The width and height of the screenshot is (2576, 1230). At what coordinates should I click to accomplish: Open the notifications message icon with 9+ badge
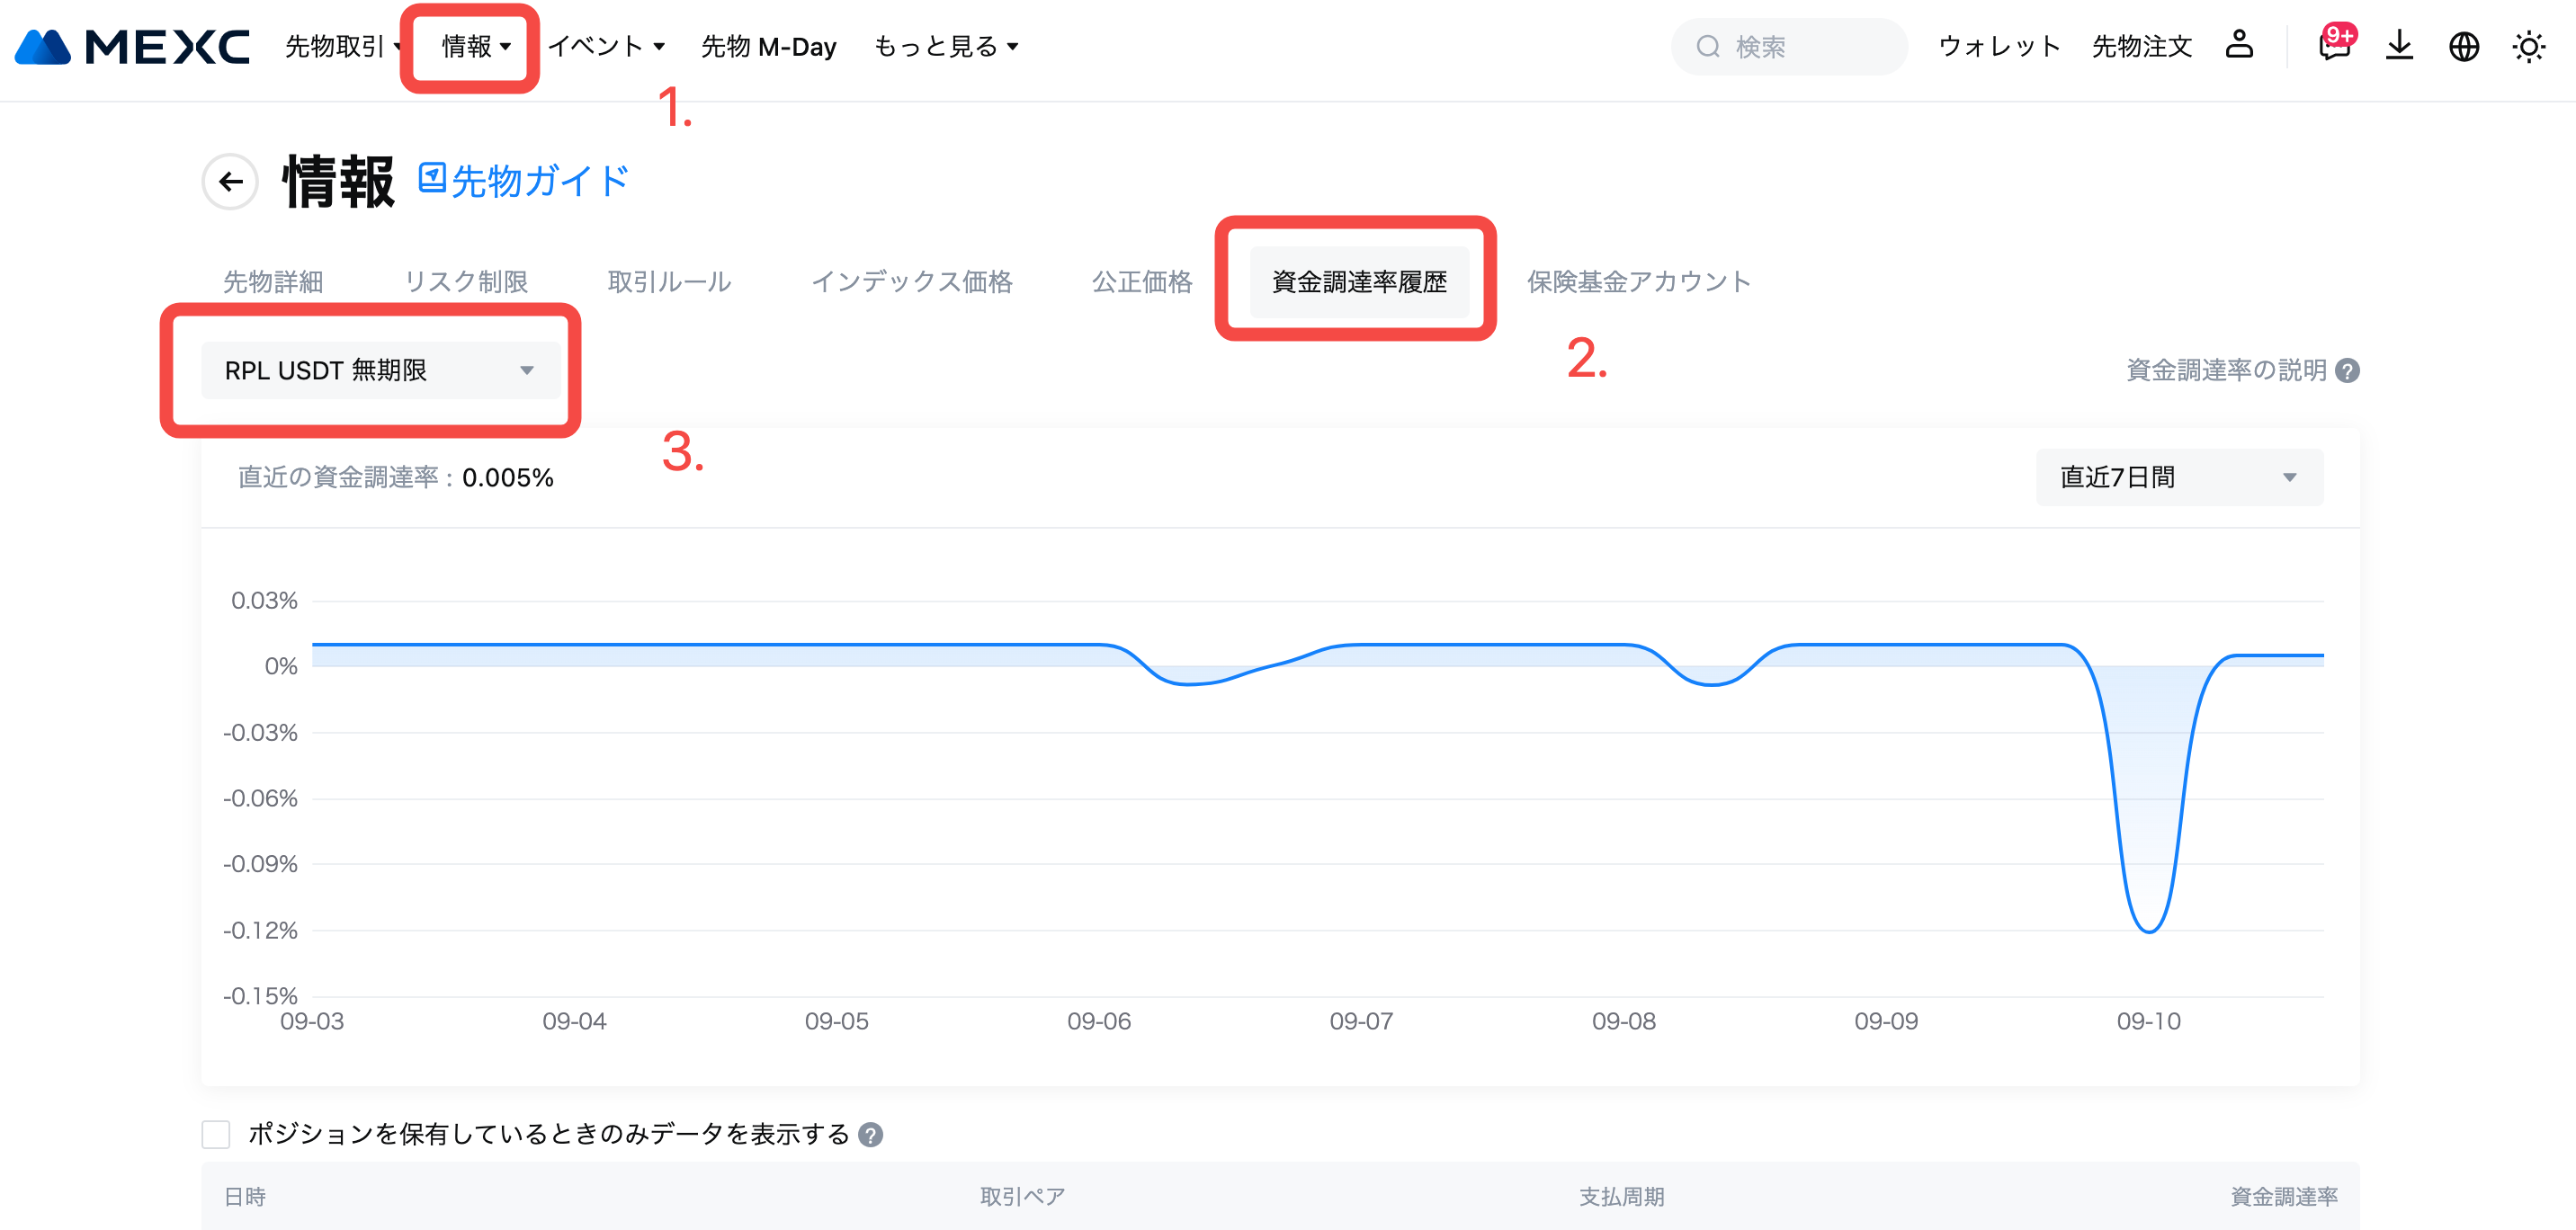(x=2333, y=46)
